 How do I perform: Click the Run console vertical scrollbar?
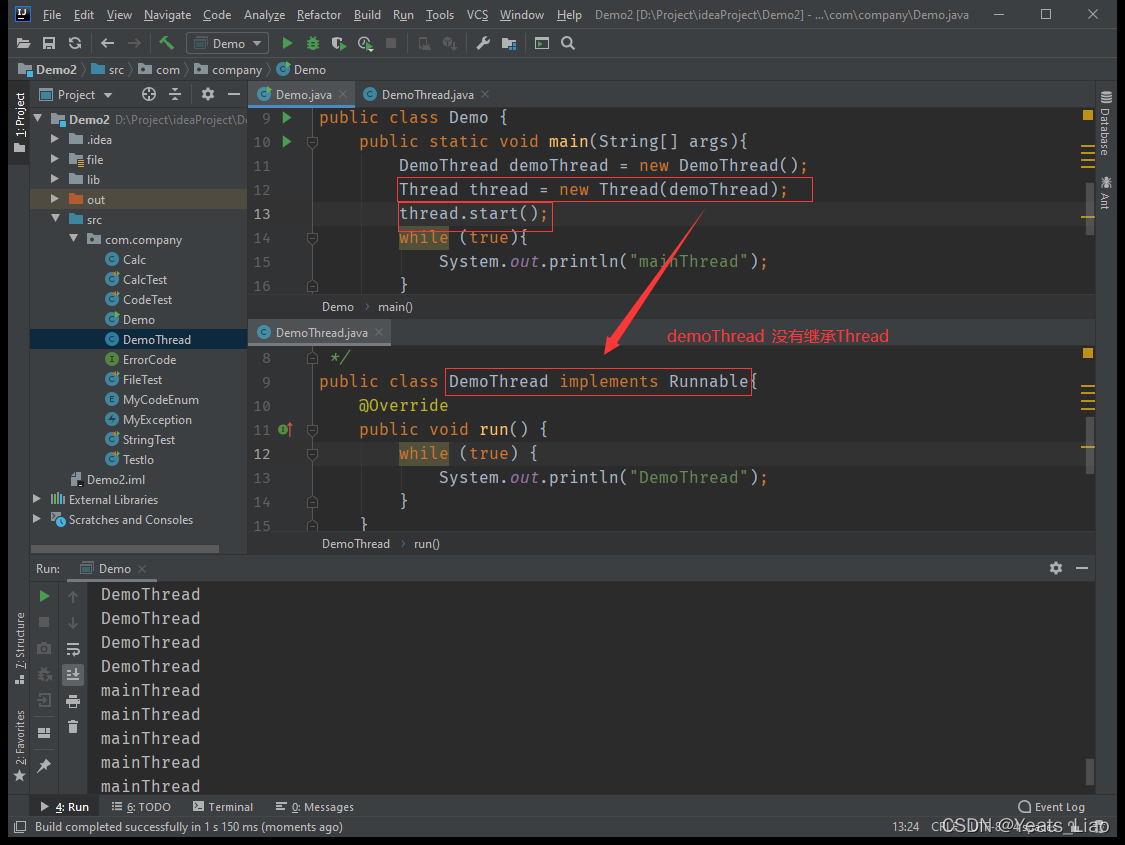click(x=1090, y=771)
